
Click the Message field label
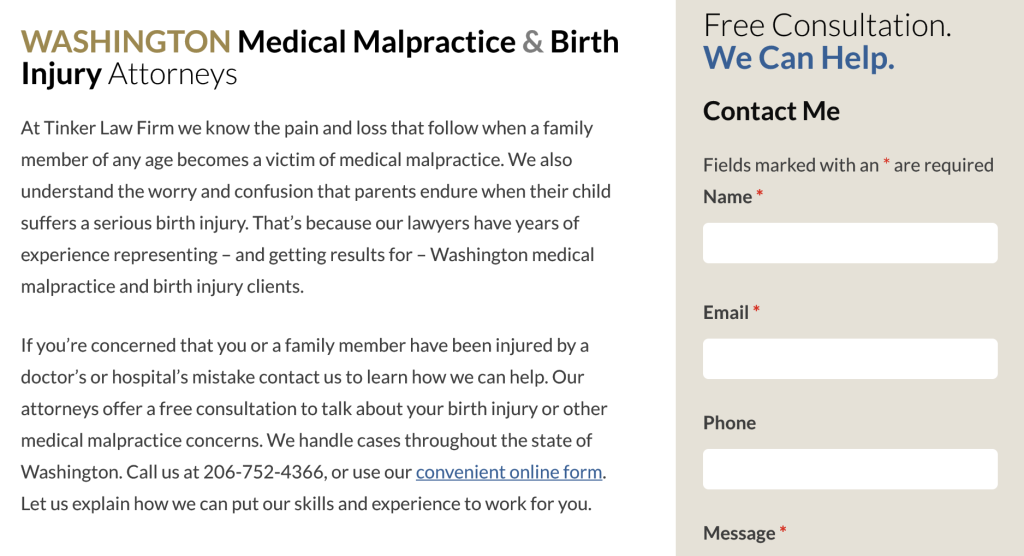click(x=739, y=533)
